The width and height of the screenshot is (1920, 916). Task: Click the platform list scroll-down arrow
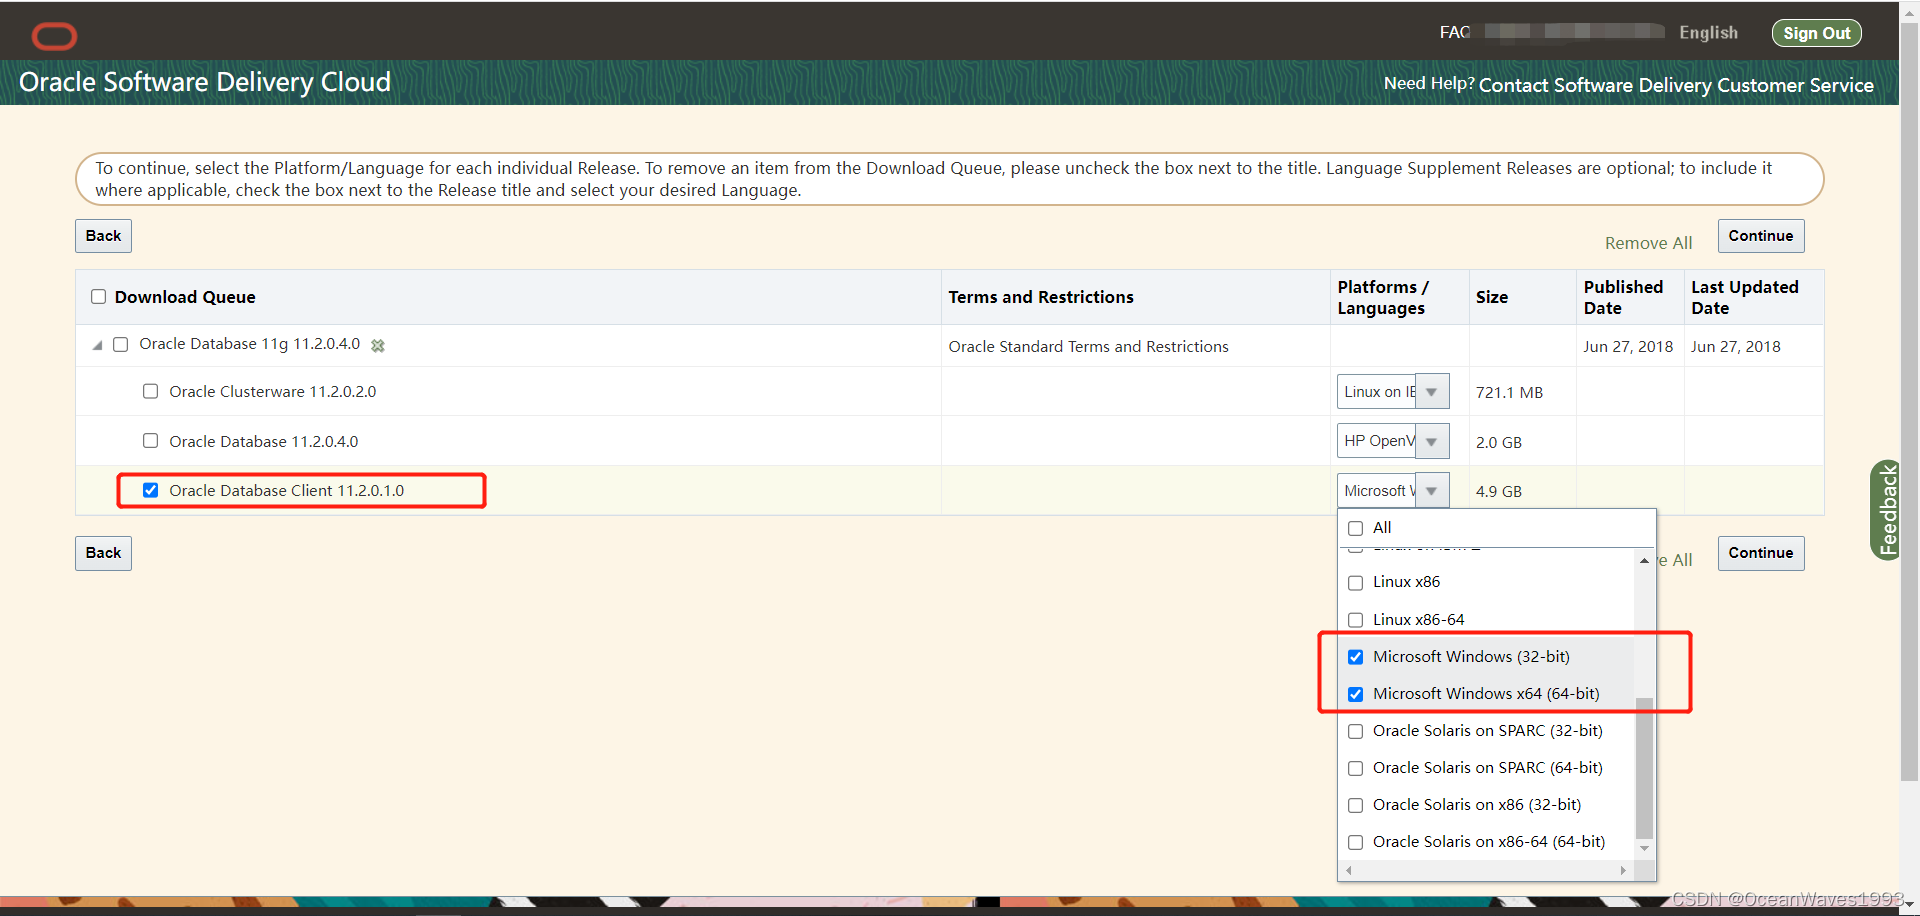pos(1644,848)
